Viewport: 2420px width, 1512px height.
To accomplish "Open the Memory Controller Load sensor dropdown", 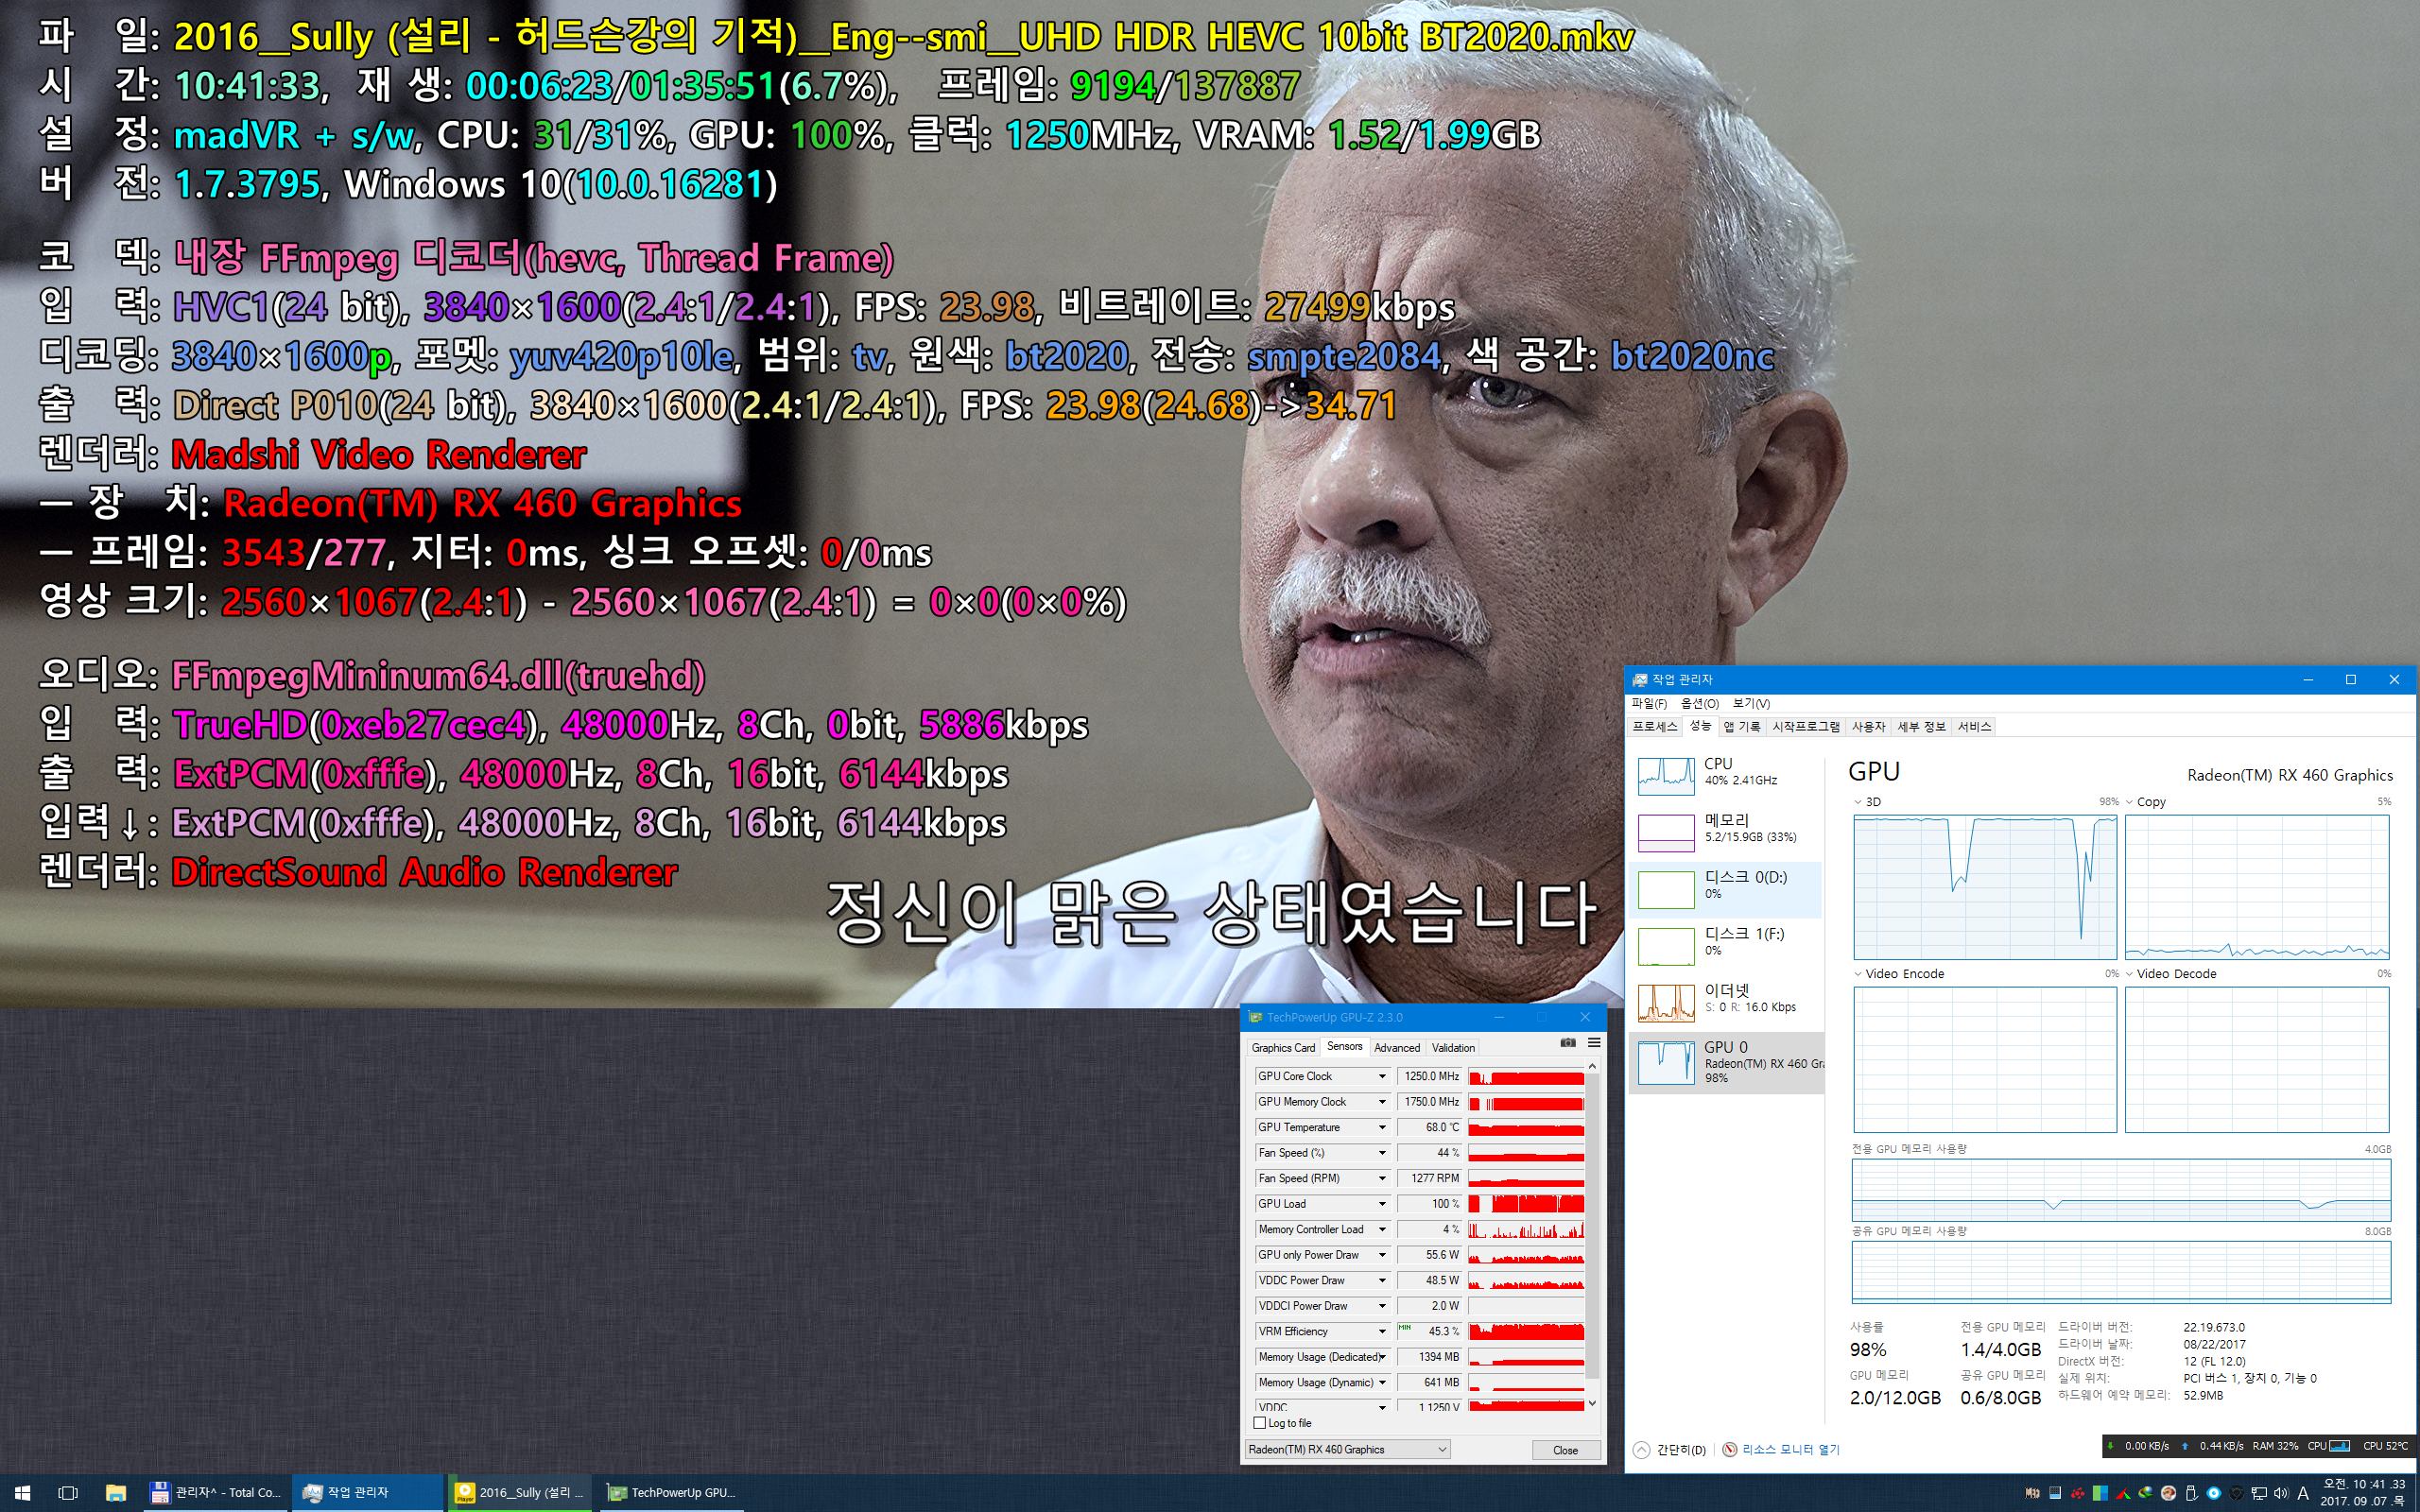I will (x=1383, y=1229).
